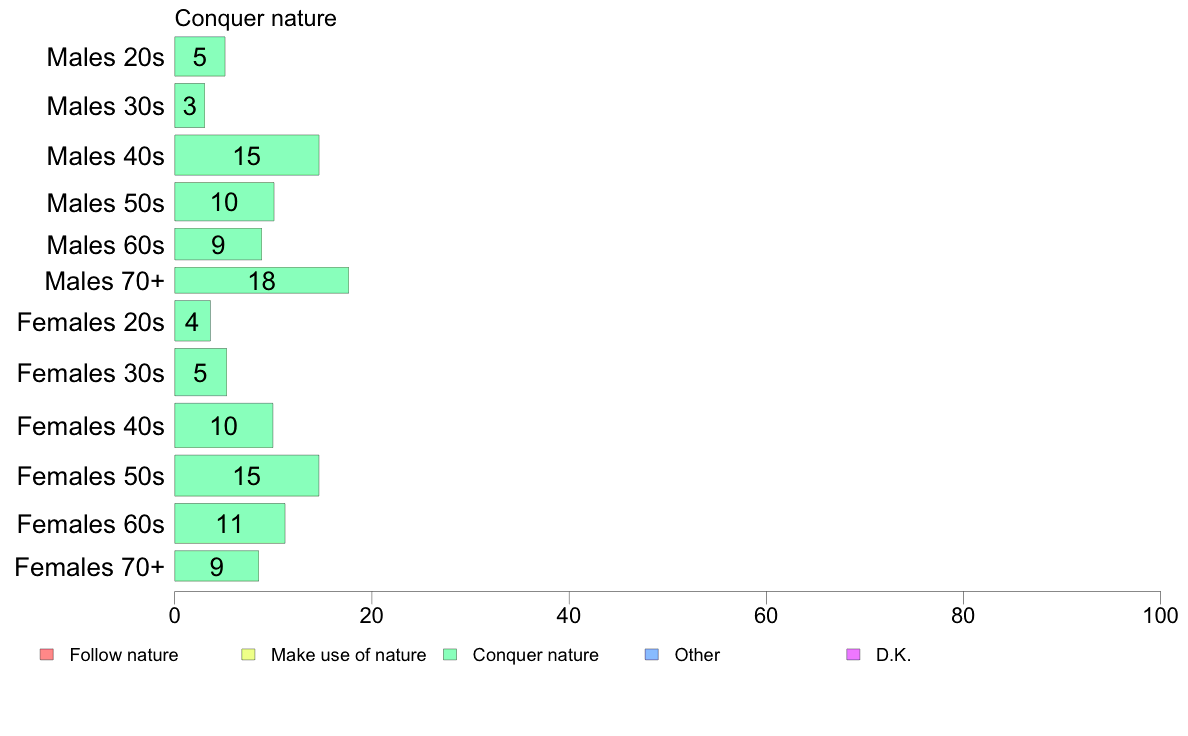Click the Follow nature red legend swatch
The width and height of the screenshot is (1188, 736).
47,654
